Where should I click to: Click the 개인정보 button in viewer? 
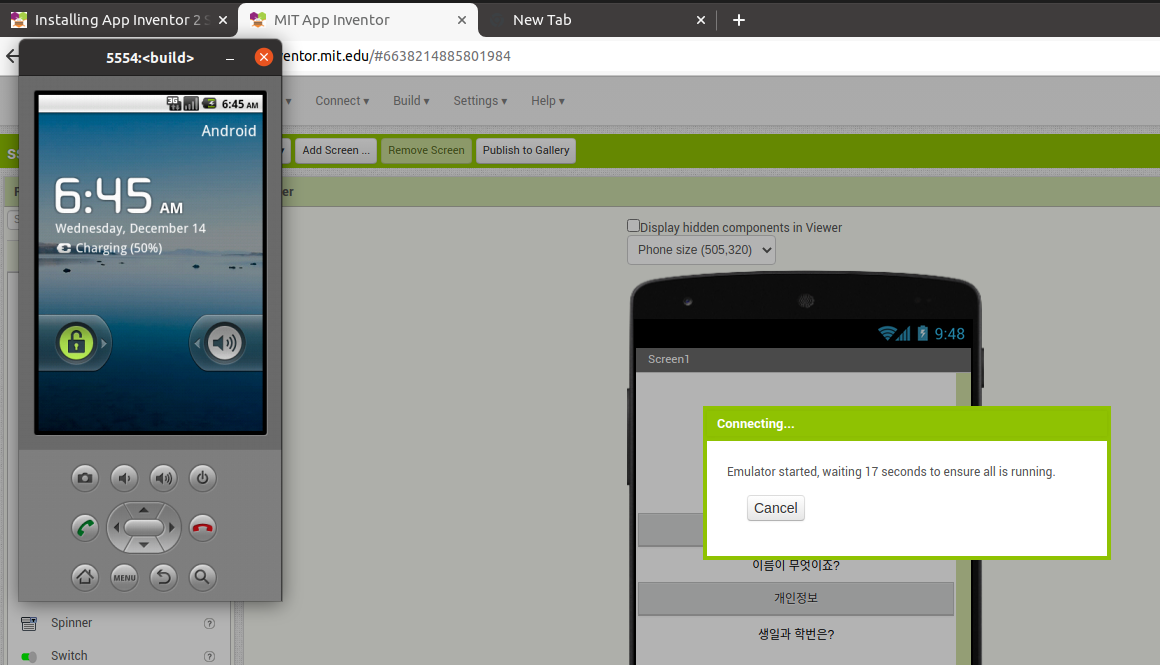pyautogui.click(x=796, y=598)
